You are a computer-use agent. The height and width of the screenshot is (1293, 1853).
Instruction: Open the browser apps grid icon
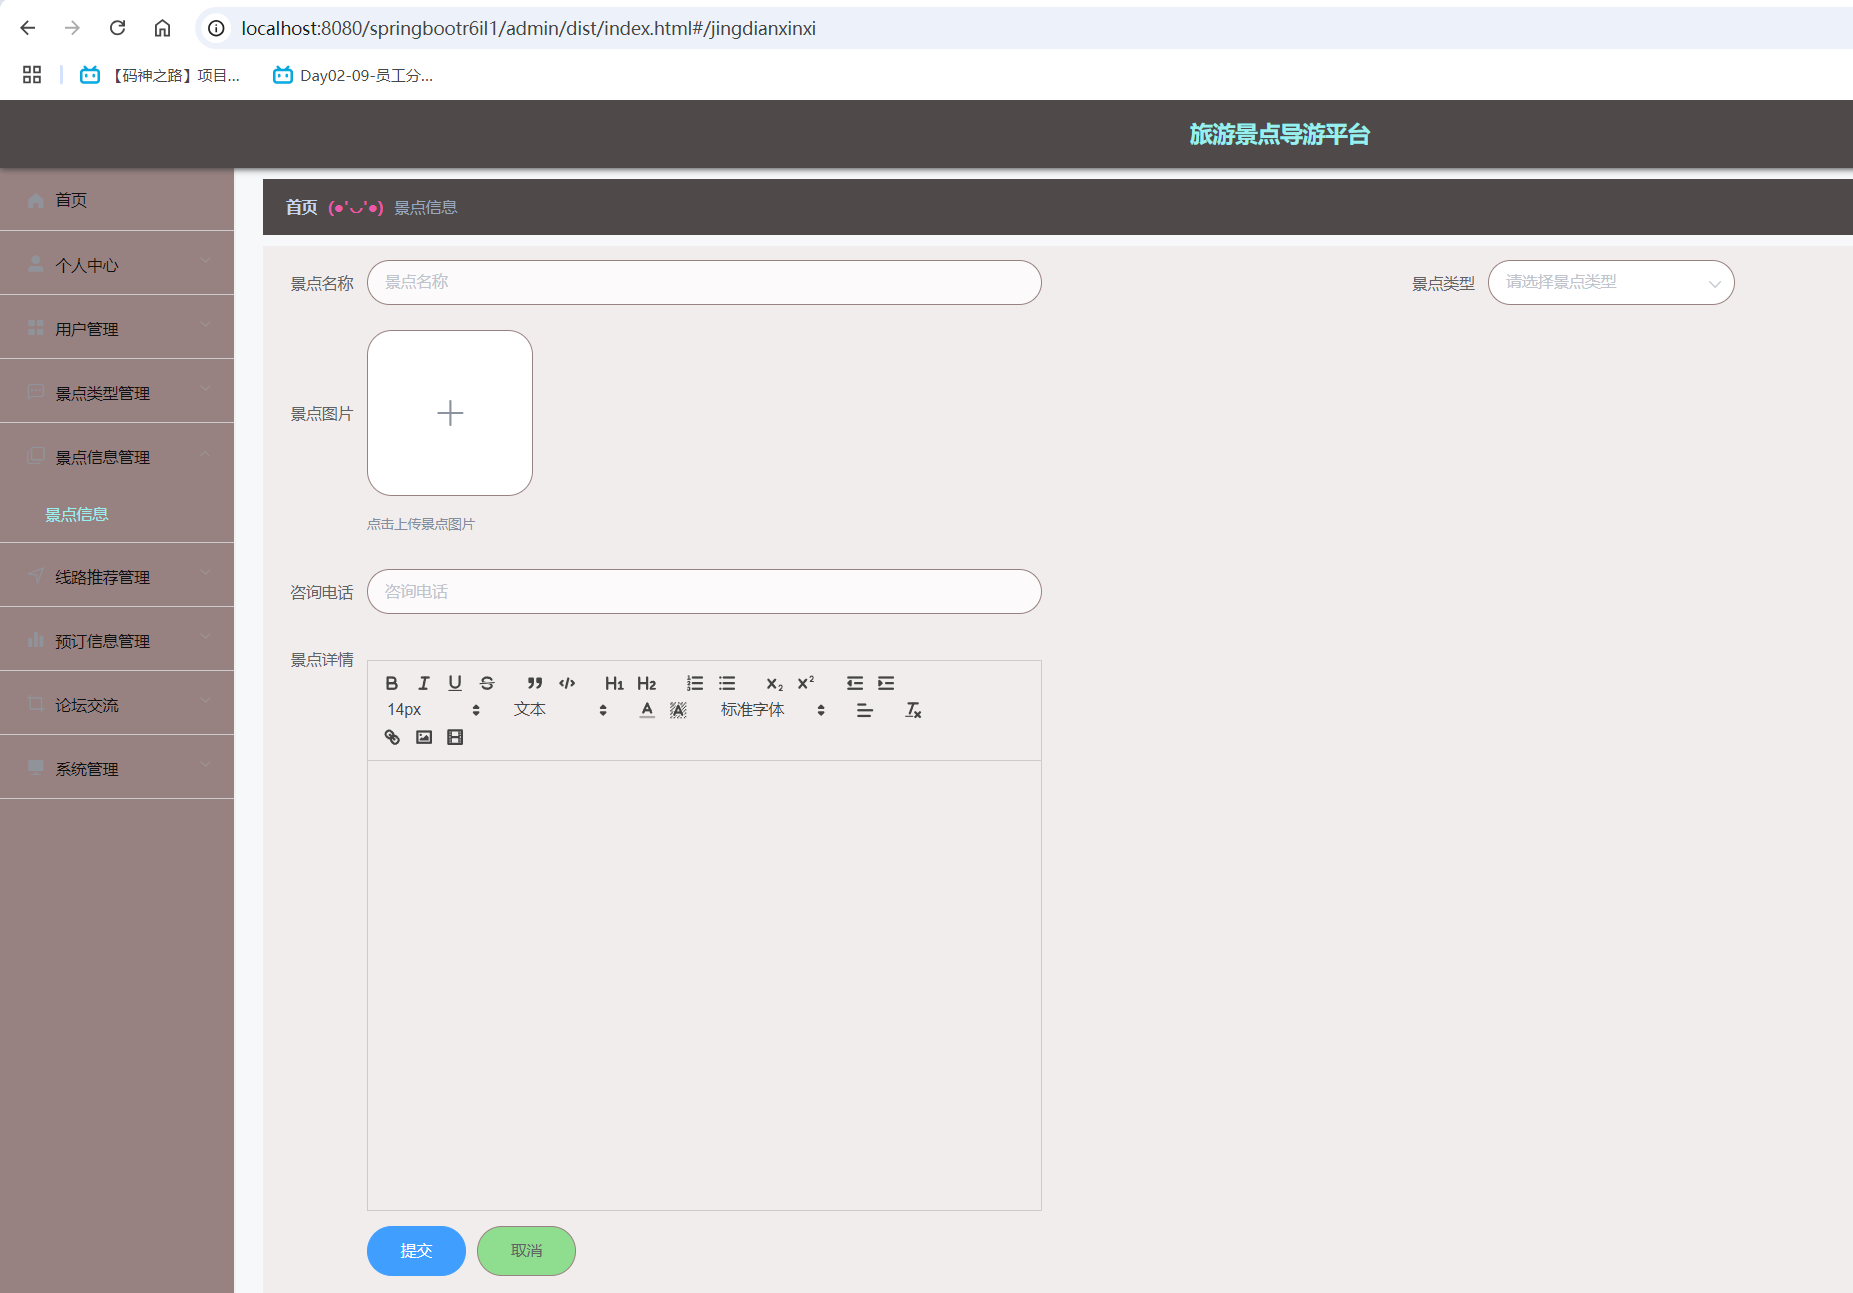[32, 75]
